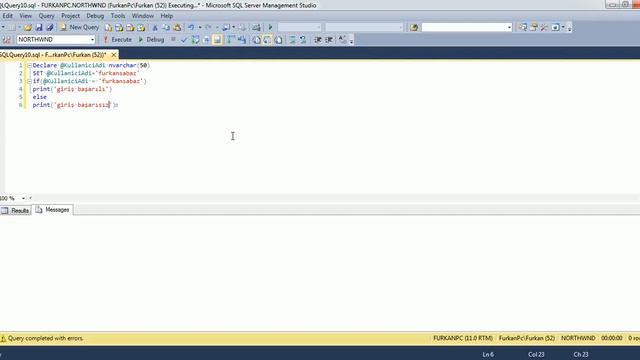The width and height of the screenshot is (640, 360).
Task: Click the wrench Toolbox icon
Action: tap(544, 28)
